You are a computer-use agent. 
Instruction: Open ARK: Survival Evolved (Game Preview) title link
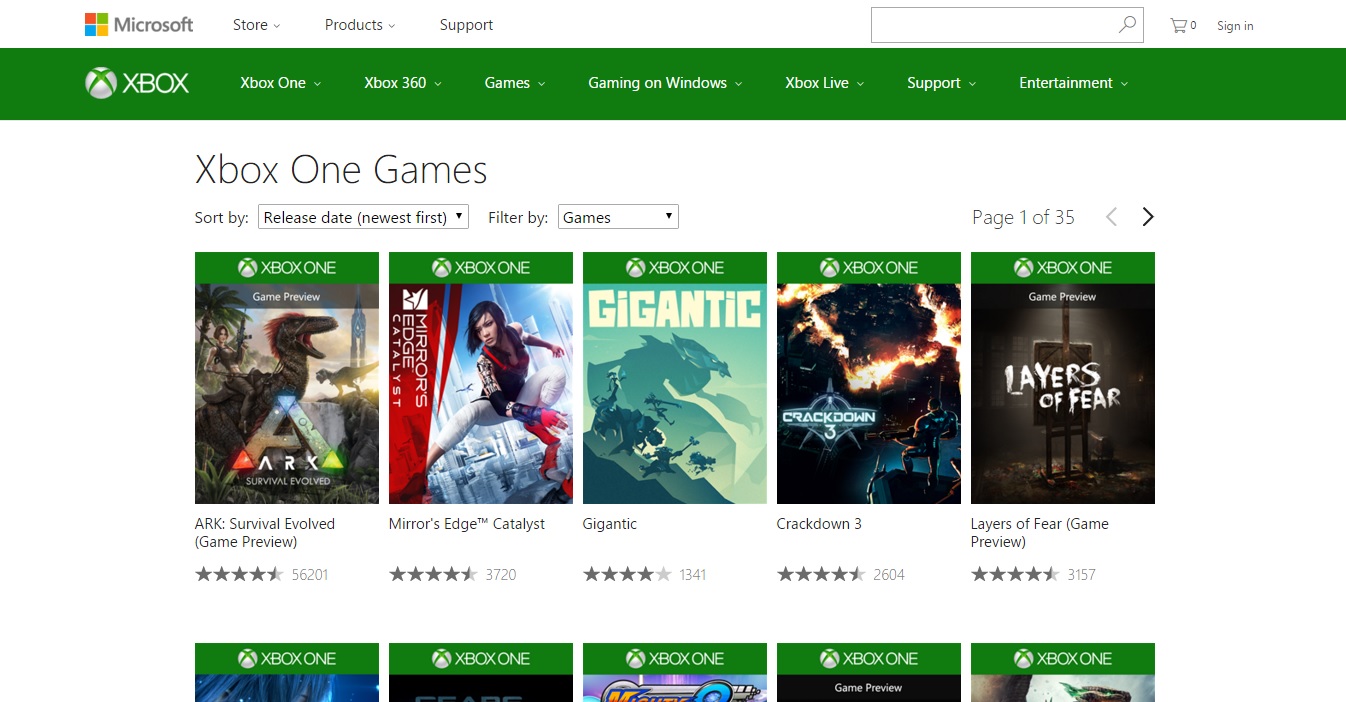265,533
